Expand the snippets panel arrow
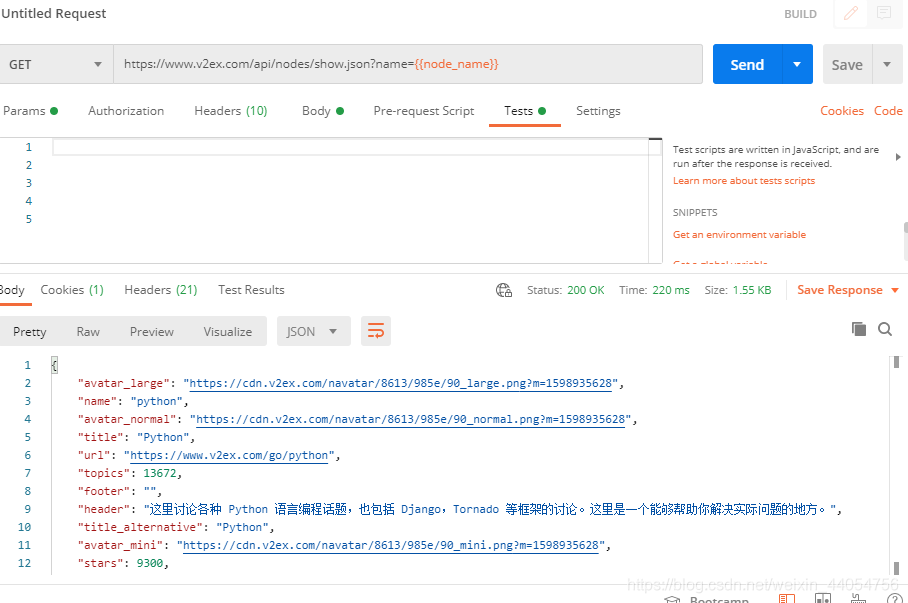 tap(898, 156)
